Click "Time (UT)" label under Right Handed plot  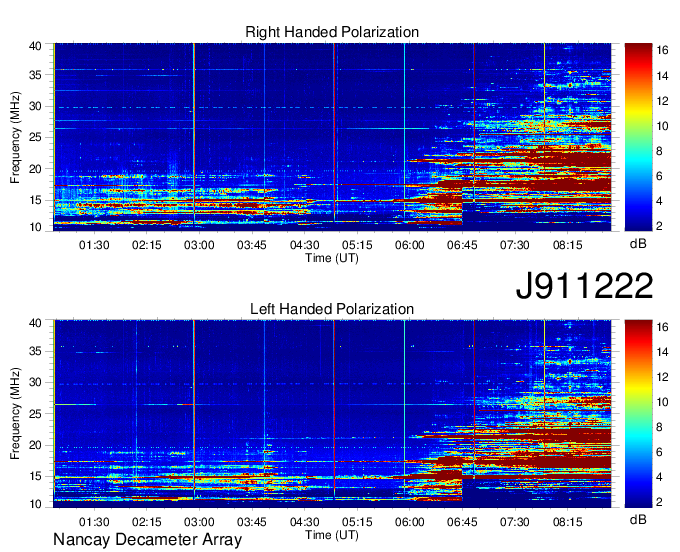[x=332, y=258]
